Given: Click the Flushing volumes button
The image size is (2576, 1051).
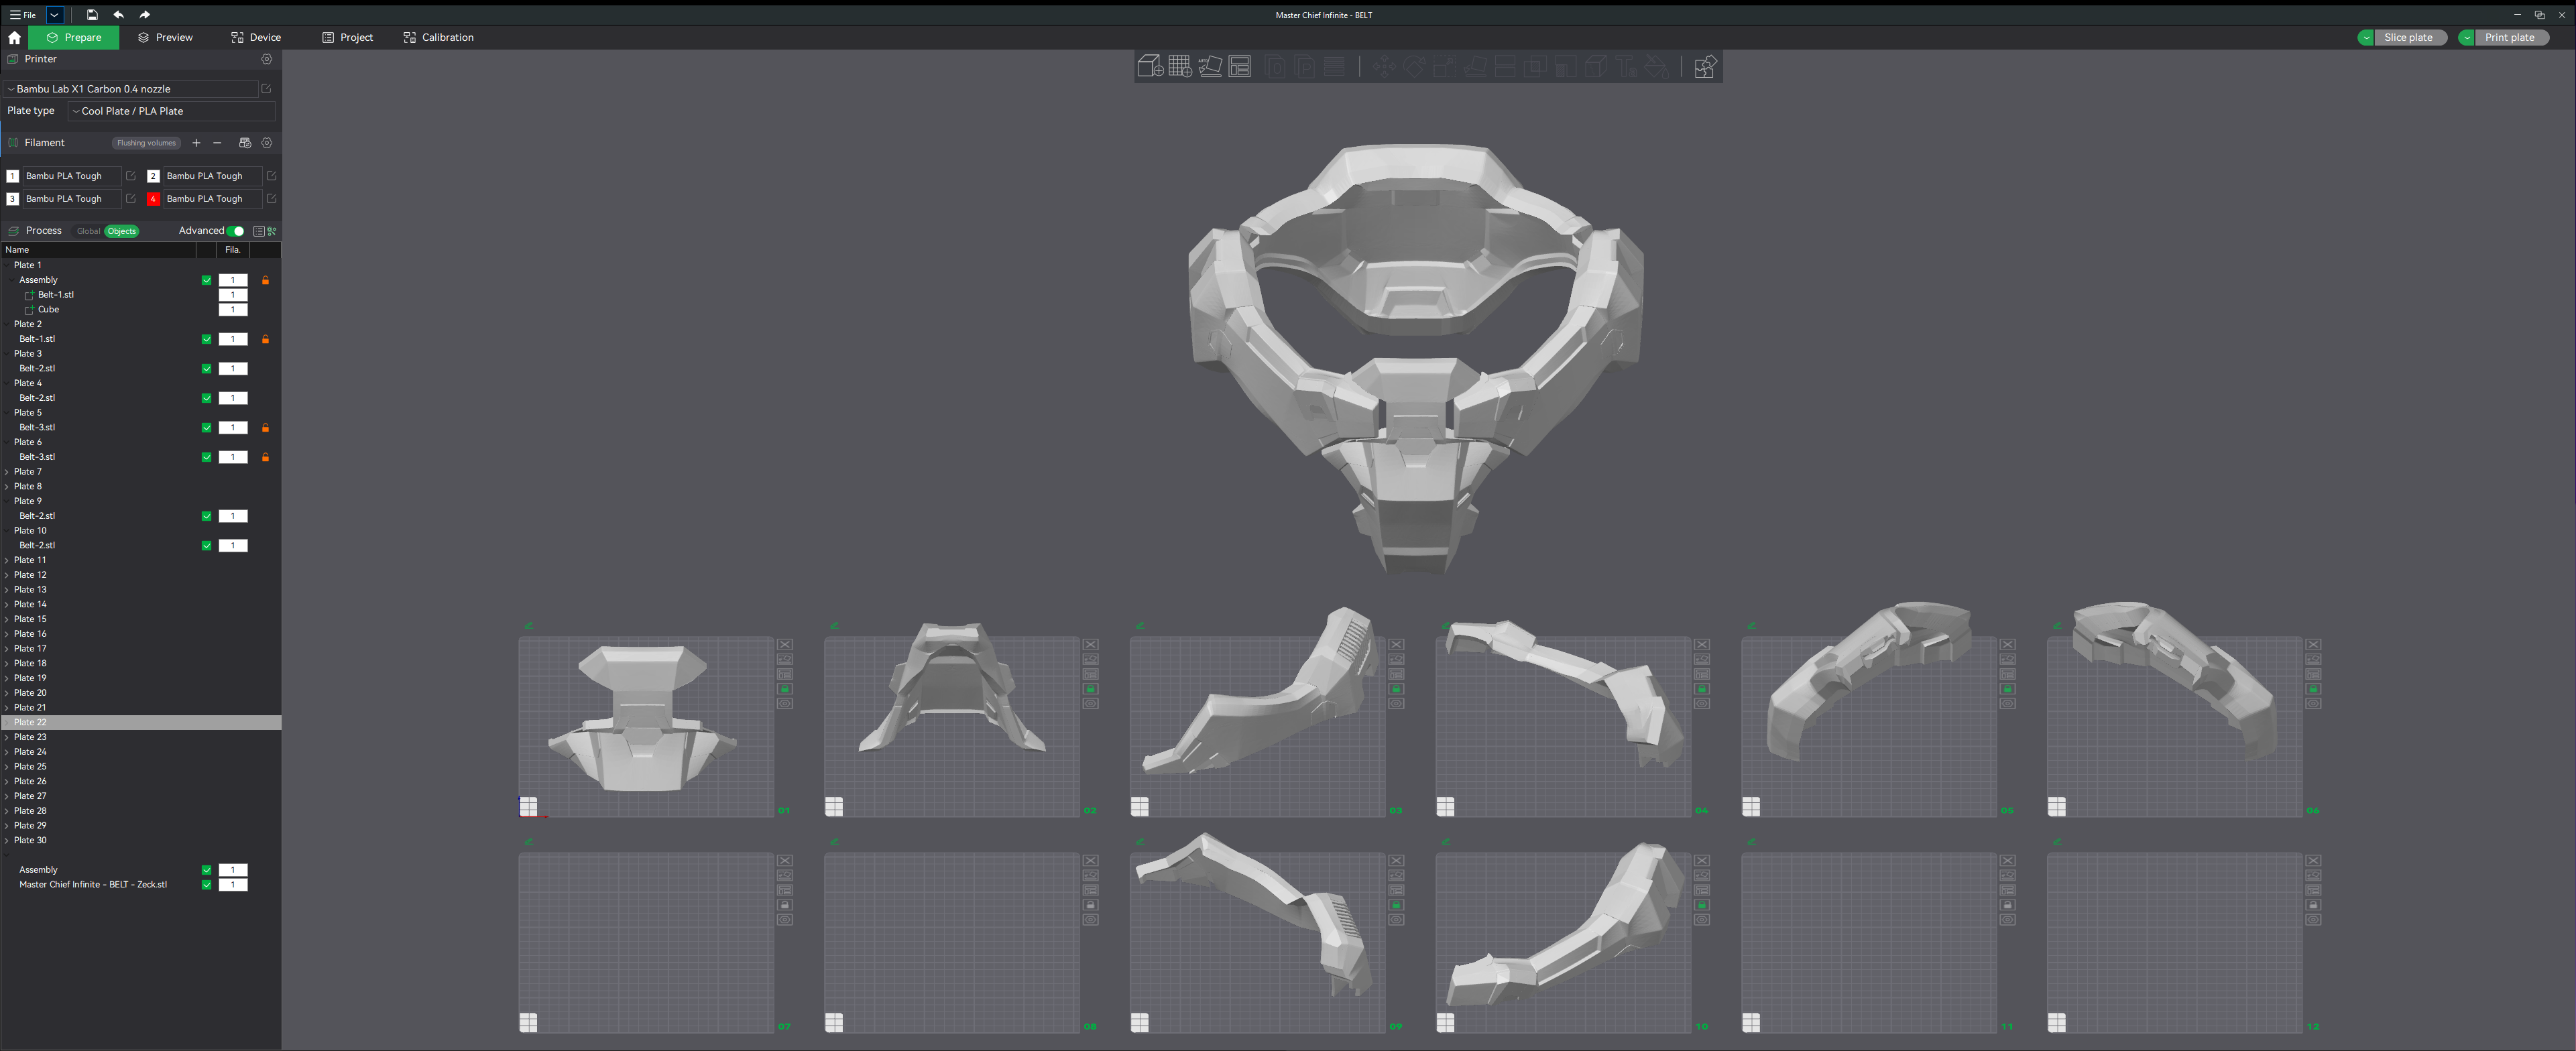Looking at the screenshot, I should [146, 143].
